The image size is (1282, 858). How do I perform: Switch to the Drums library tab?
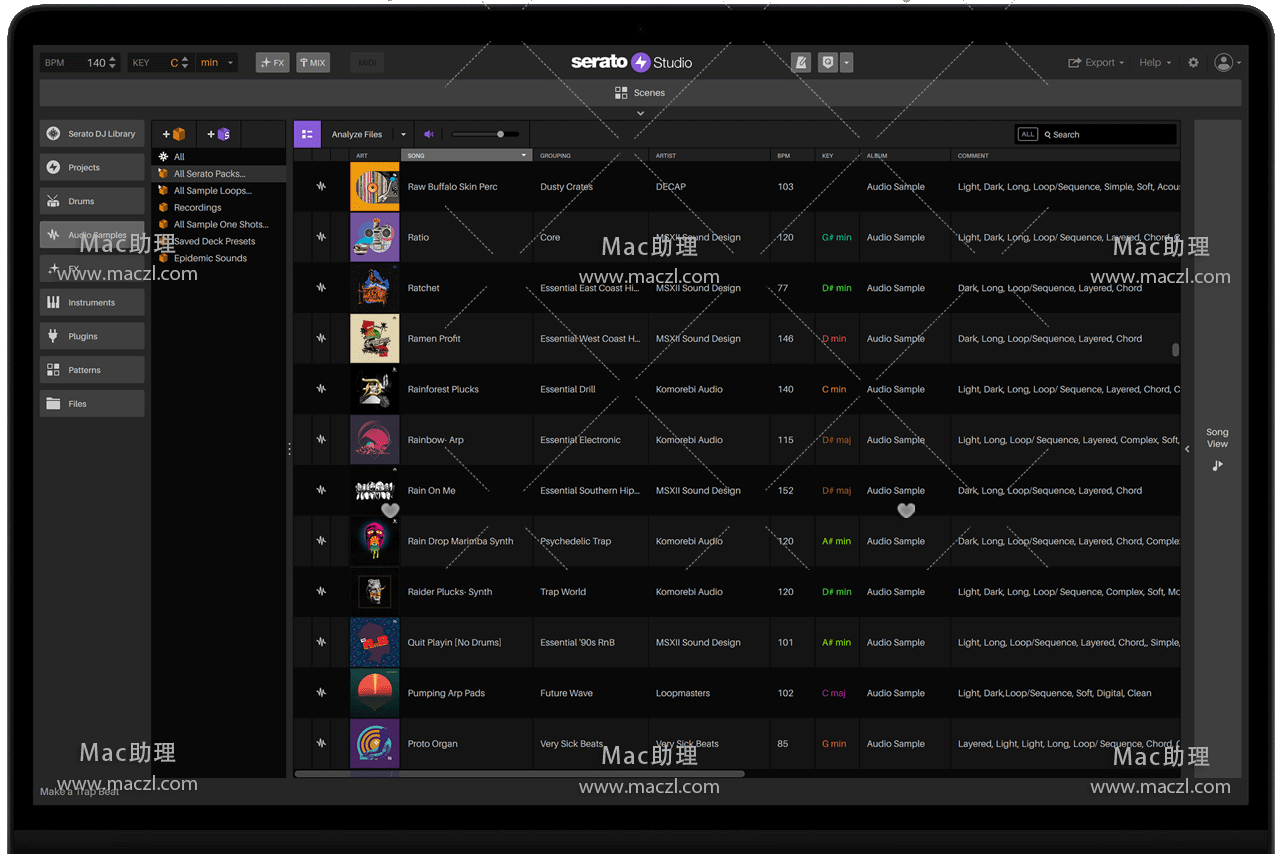coord(92,201)
